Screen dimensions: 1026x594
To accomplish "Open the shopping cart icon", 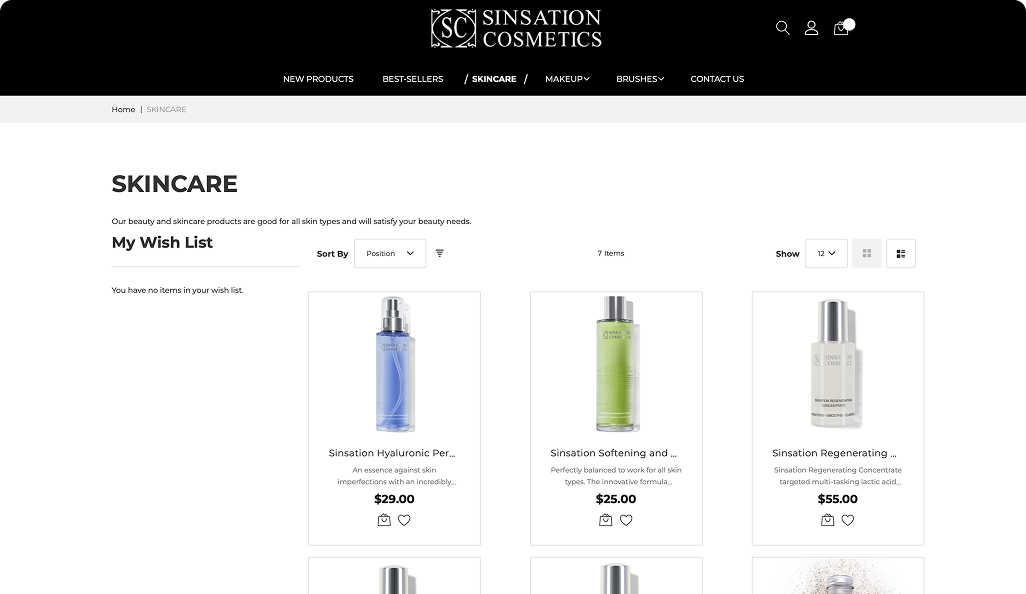I will click(841, 28).
